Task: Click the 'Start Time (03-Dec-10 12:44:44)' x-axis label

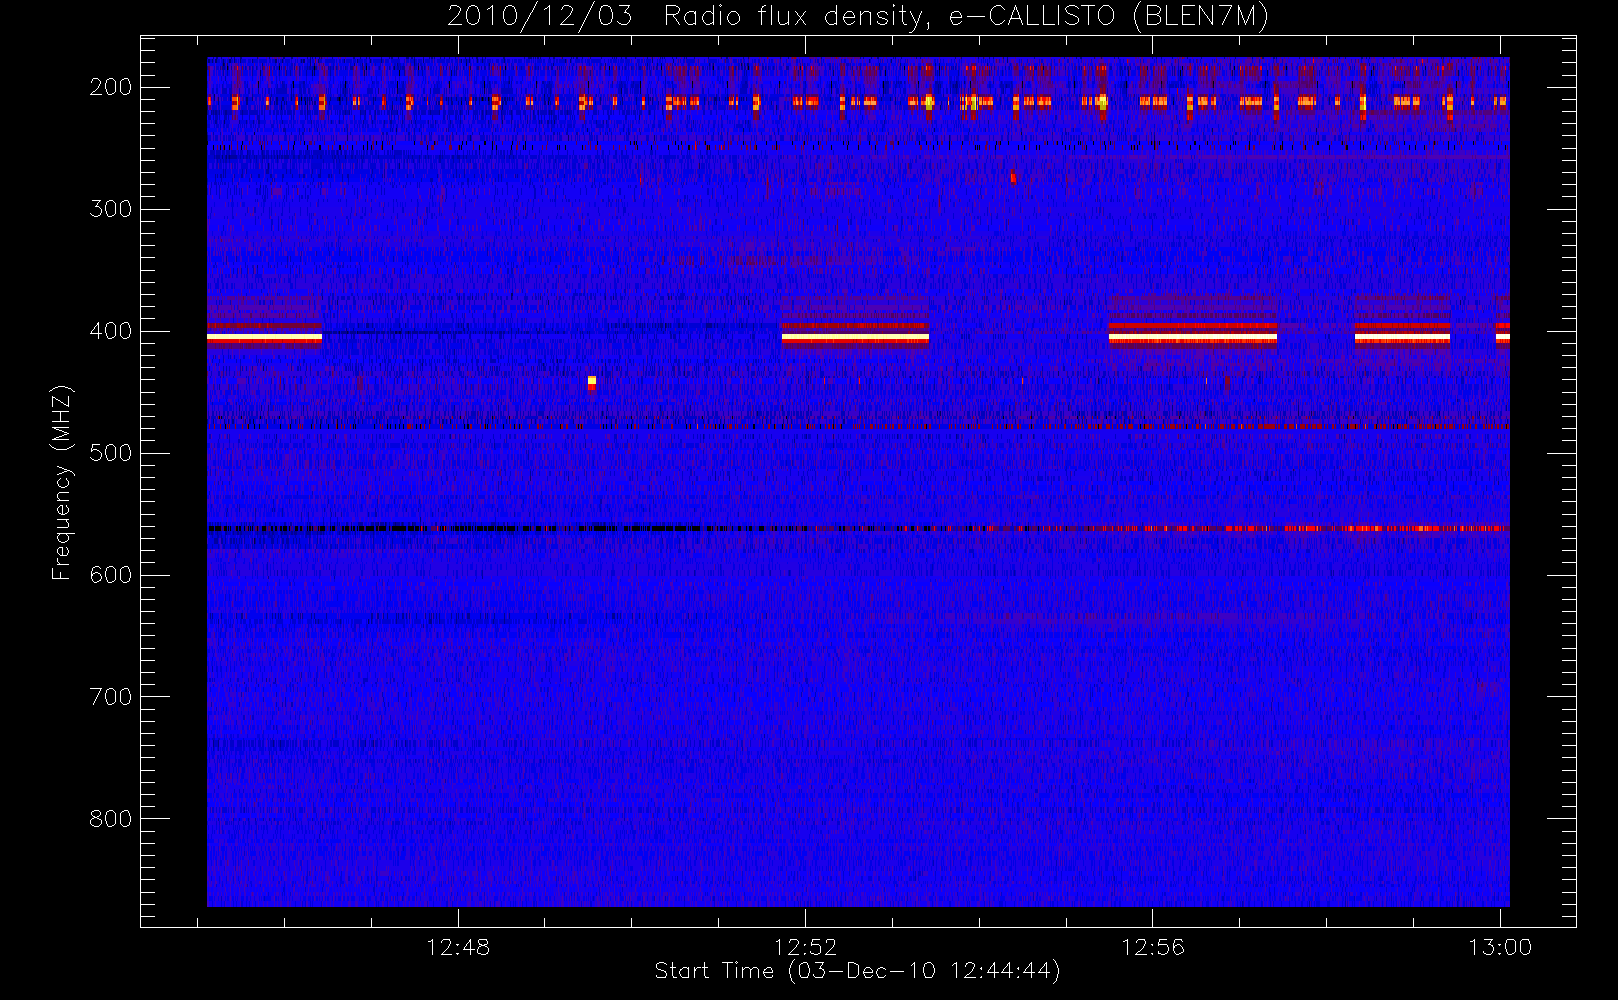Action: [857, 971]
